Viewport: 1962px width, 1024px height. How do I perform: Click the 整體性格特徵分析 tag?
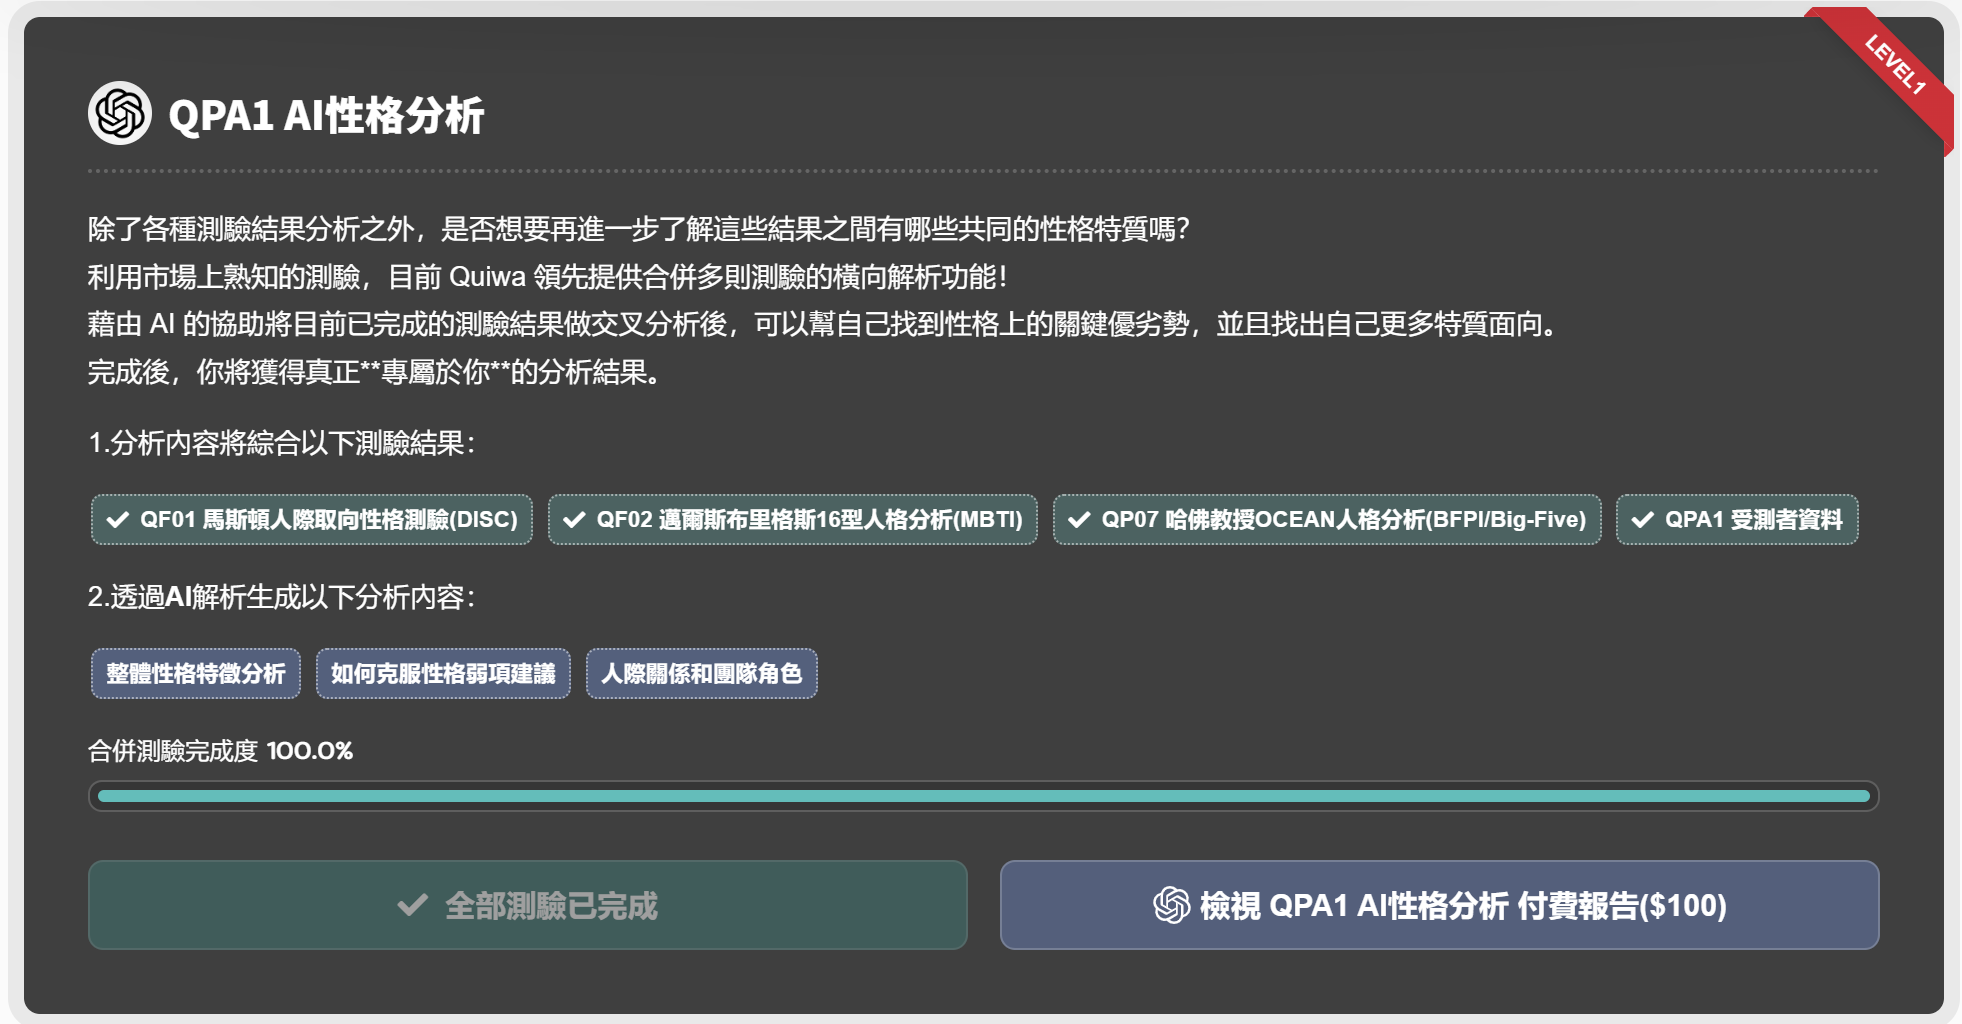[196, 673]
